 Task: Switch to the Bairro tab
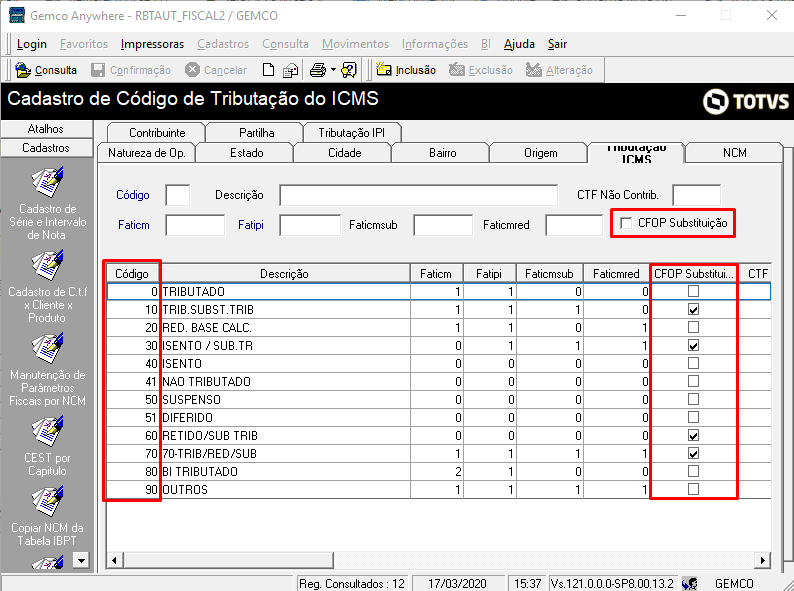[x=443, y=153]
